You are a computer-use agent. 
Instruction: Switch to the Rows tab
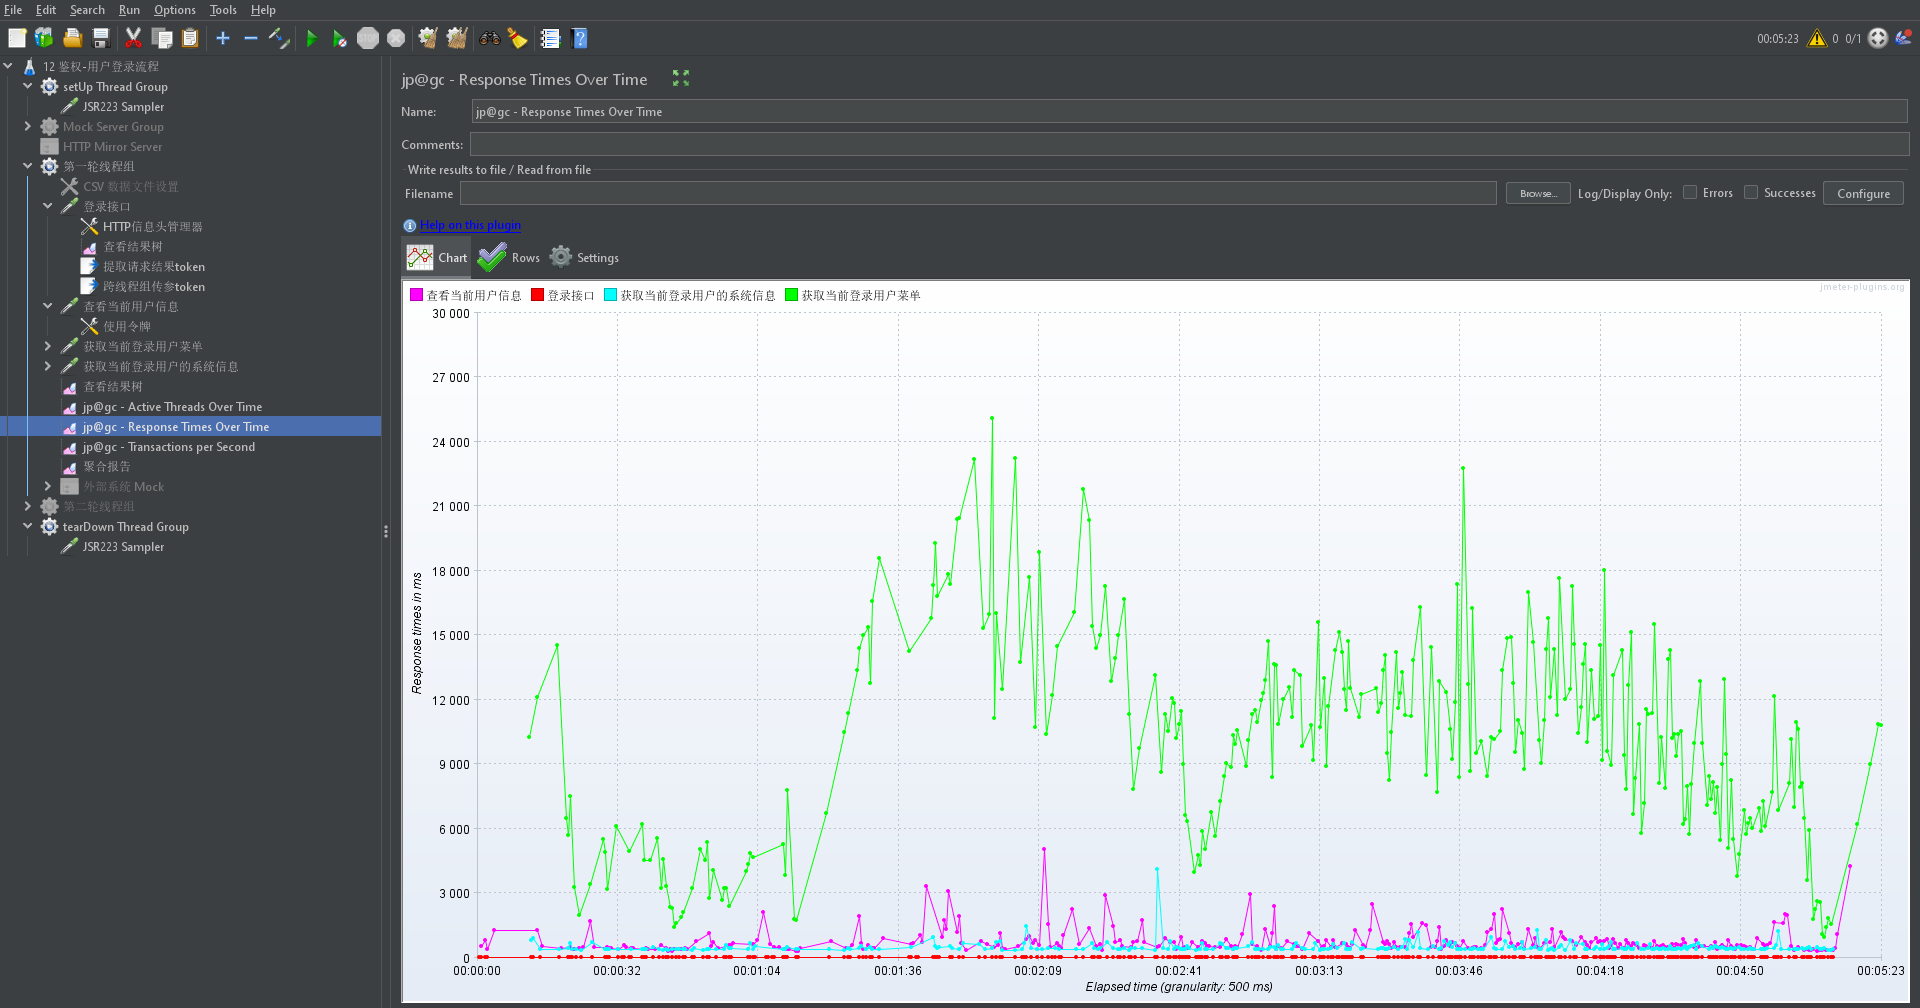coord(509,257)
